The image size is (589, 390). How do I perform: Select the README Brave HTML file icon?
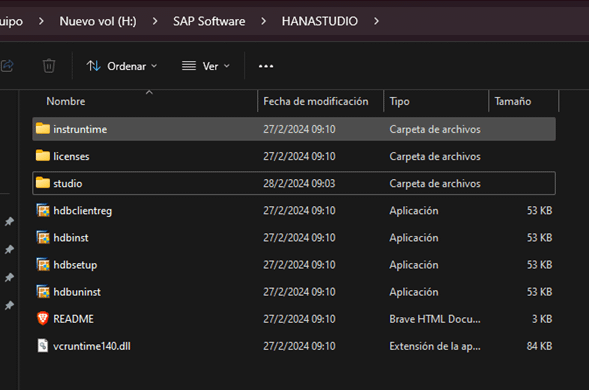[43, 319]
